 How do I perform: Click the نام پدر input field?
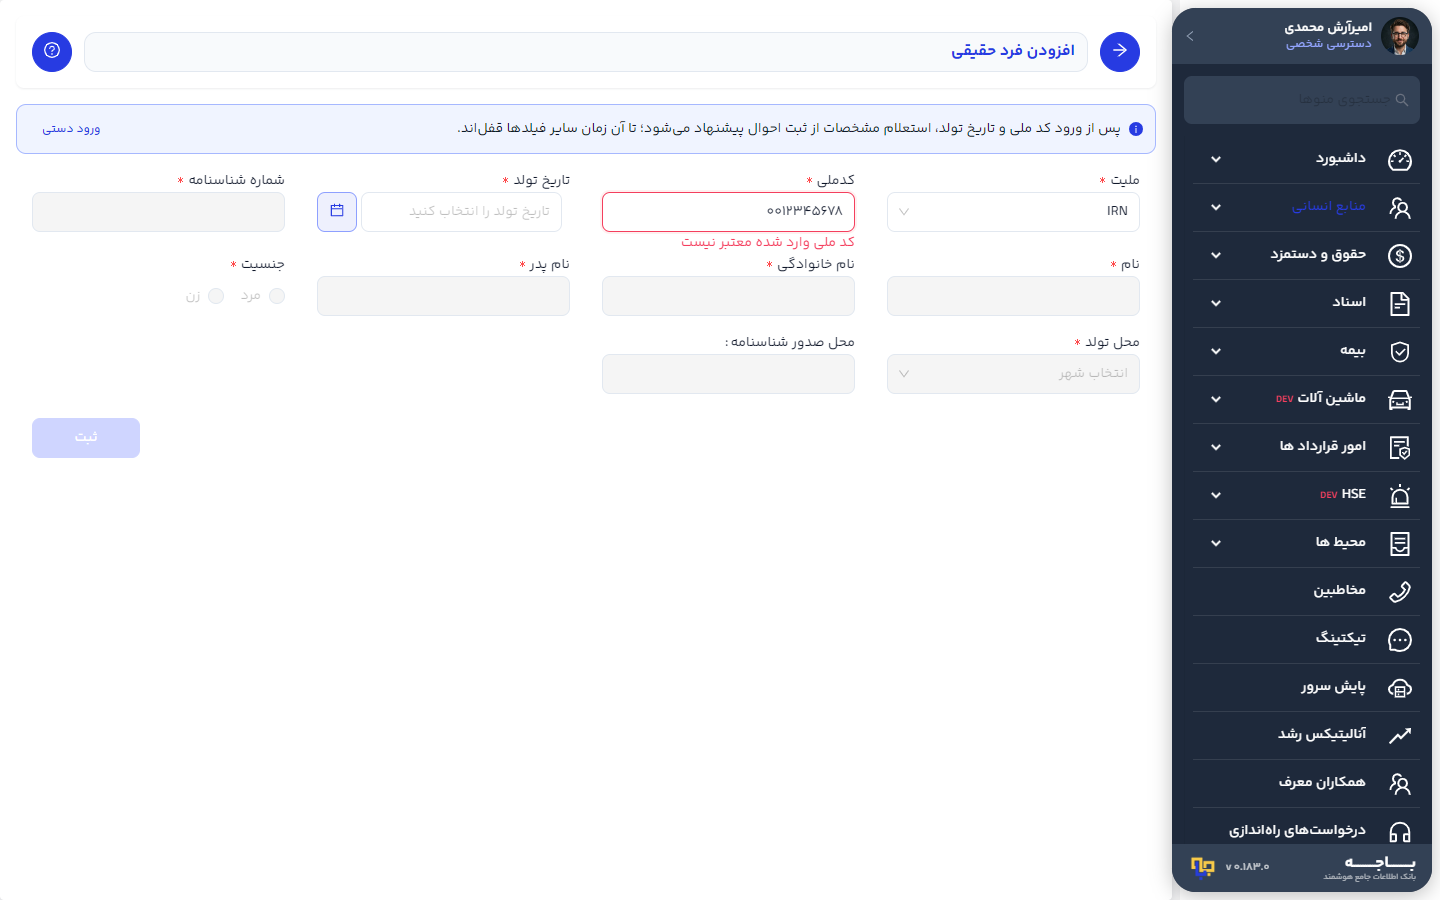443,296
